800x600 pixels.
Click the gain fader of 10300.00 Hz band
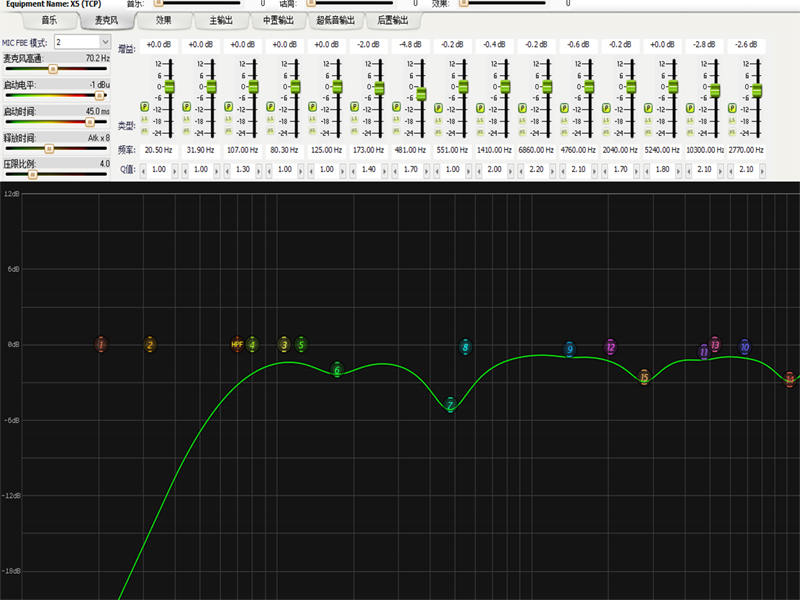pyautogui.click(x=715, y=90)
